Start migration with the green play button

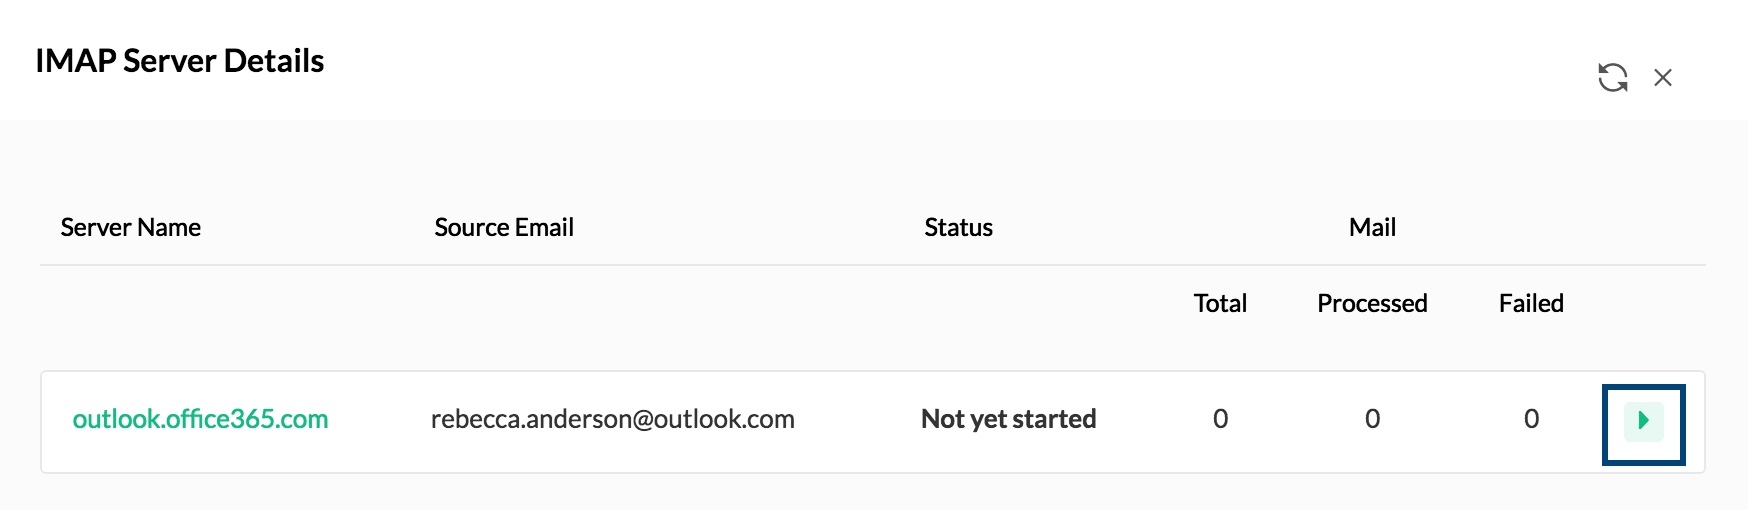pos(1643,421)
